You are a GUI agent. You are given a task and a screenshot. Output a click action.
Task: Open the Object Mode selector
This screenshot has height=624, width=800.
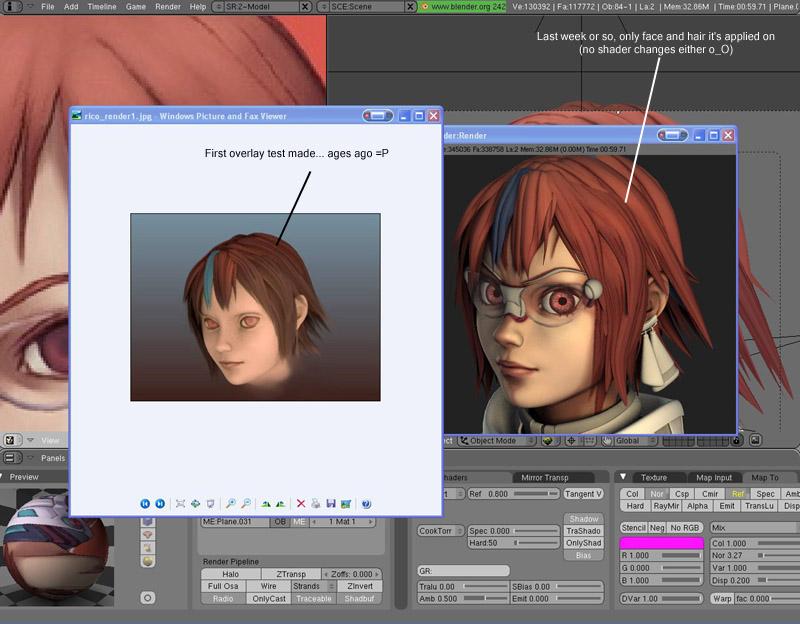[x=497, y=441]
